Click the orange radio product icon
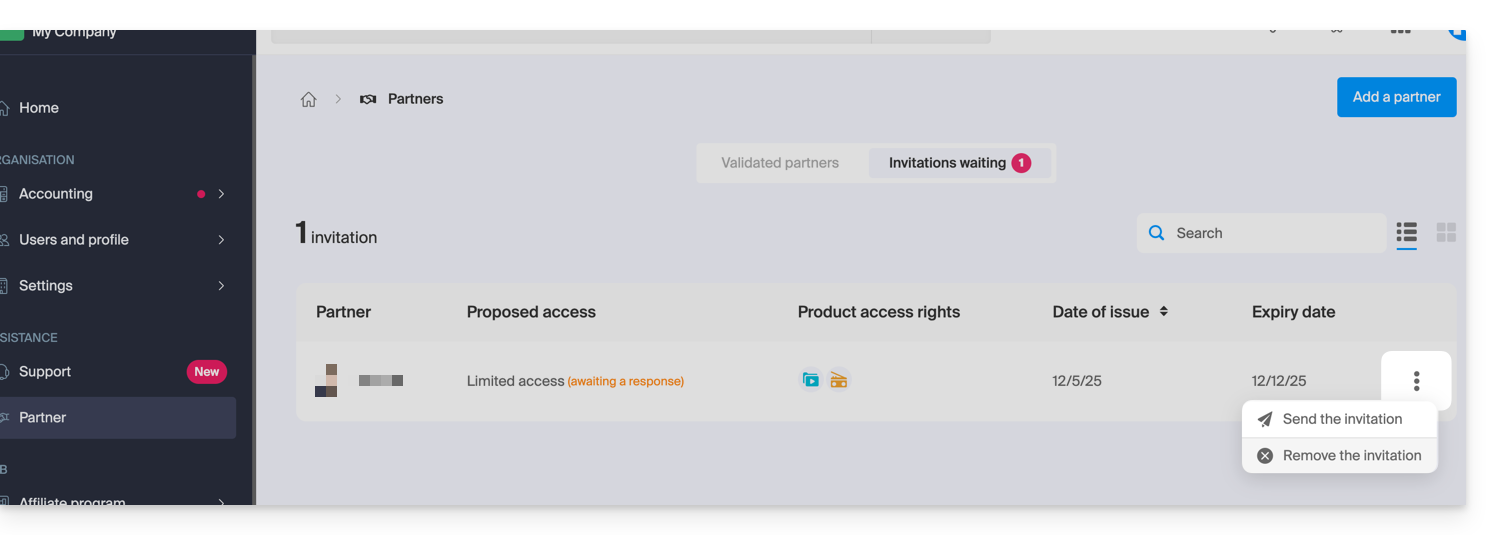This screenshot has height=535, width=1496. pos(839,380)
